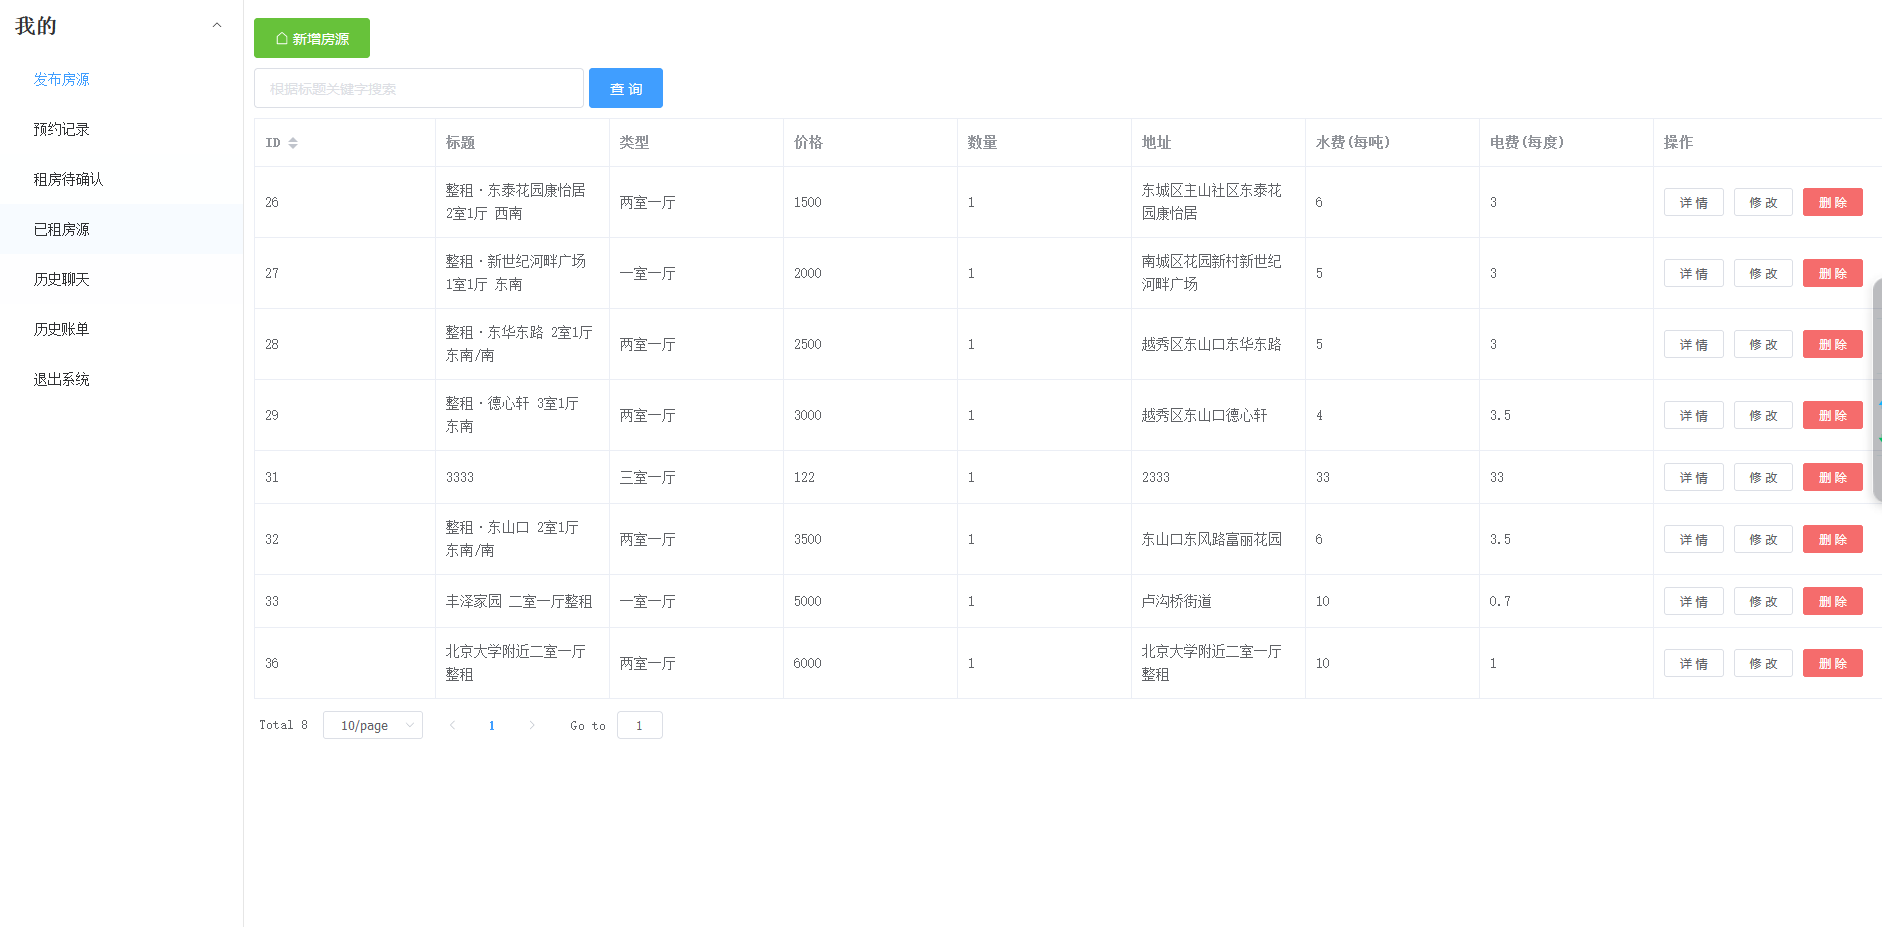View 详情 for listing ID 31
The image size is (1882, 927).
pyautogui.click(x=1694, y=477)
